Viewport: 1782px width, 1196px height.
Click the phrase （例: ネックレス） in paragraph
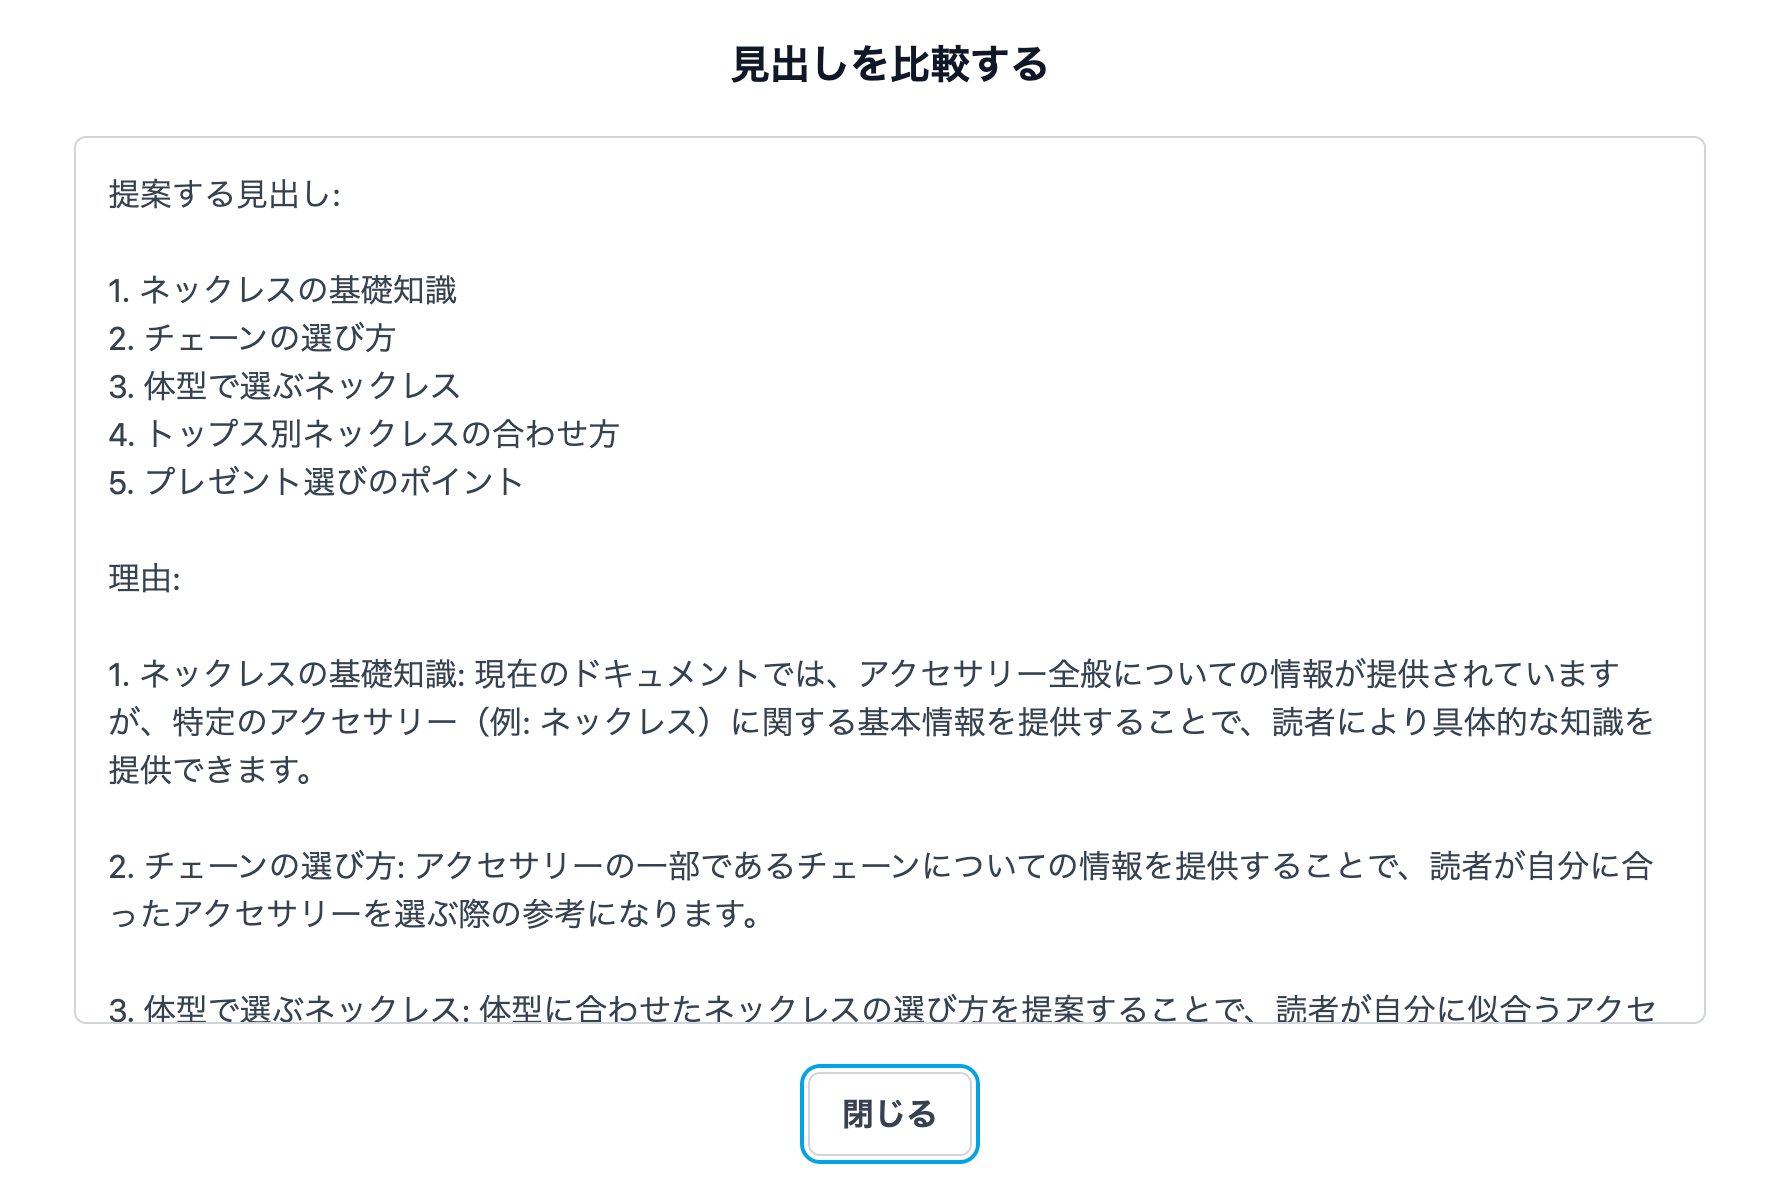pyautogui.click(x=594, y=722)
